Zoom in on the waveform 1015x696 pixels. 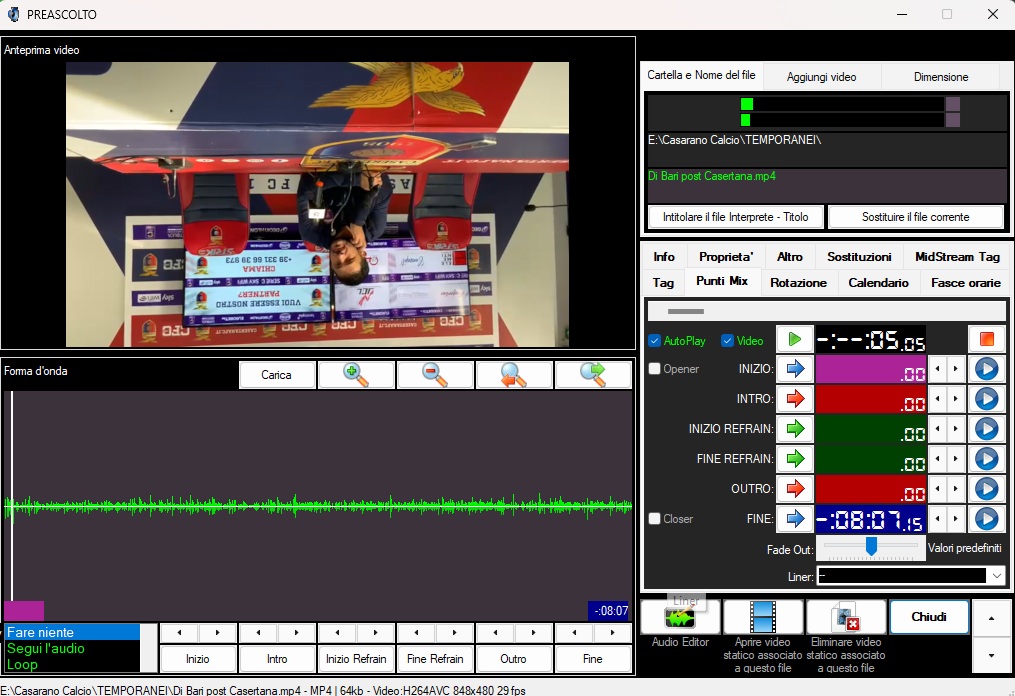(356, 375)
